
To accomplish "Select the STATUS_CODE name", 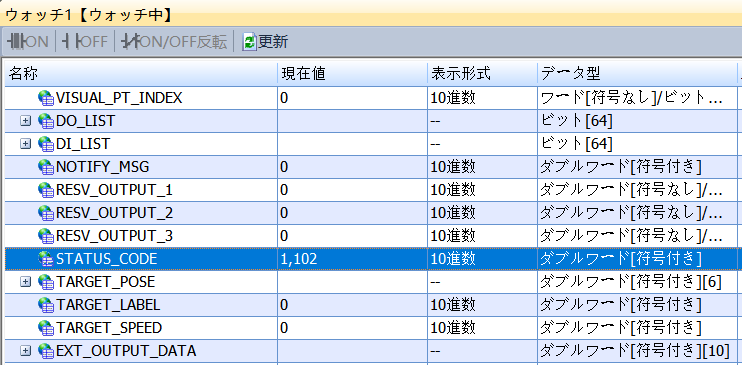I will point(106,259).
